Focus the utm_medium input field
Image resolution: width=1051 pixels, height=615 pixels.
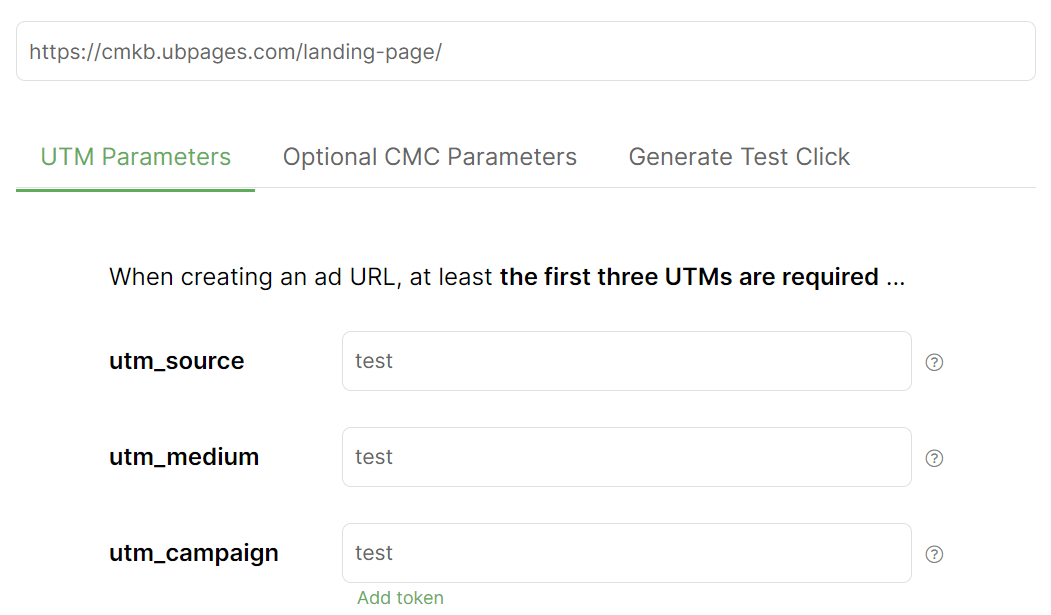(x=626, y=457)
